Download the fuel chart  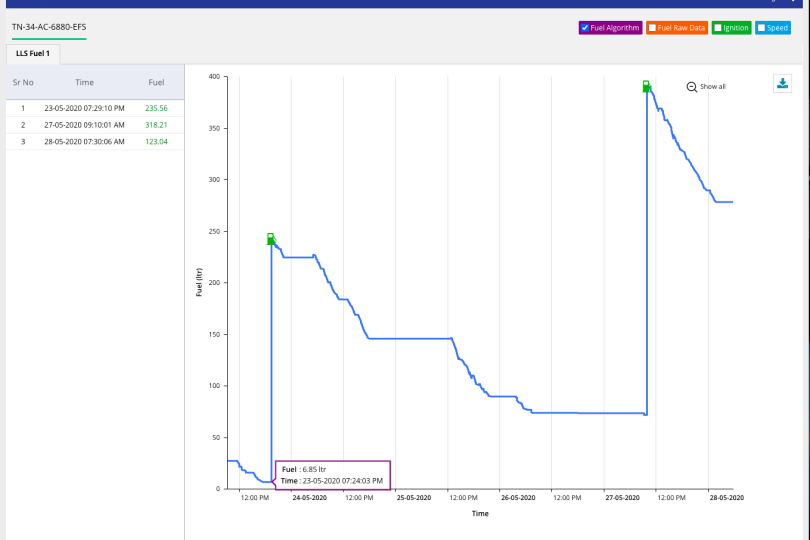[782, 83]
